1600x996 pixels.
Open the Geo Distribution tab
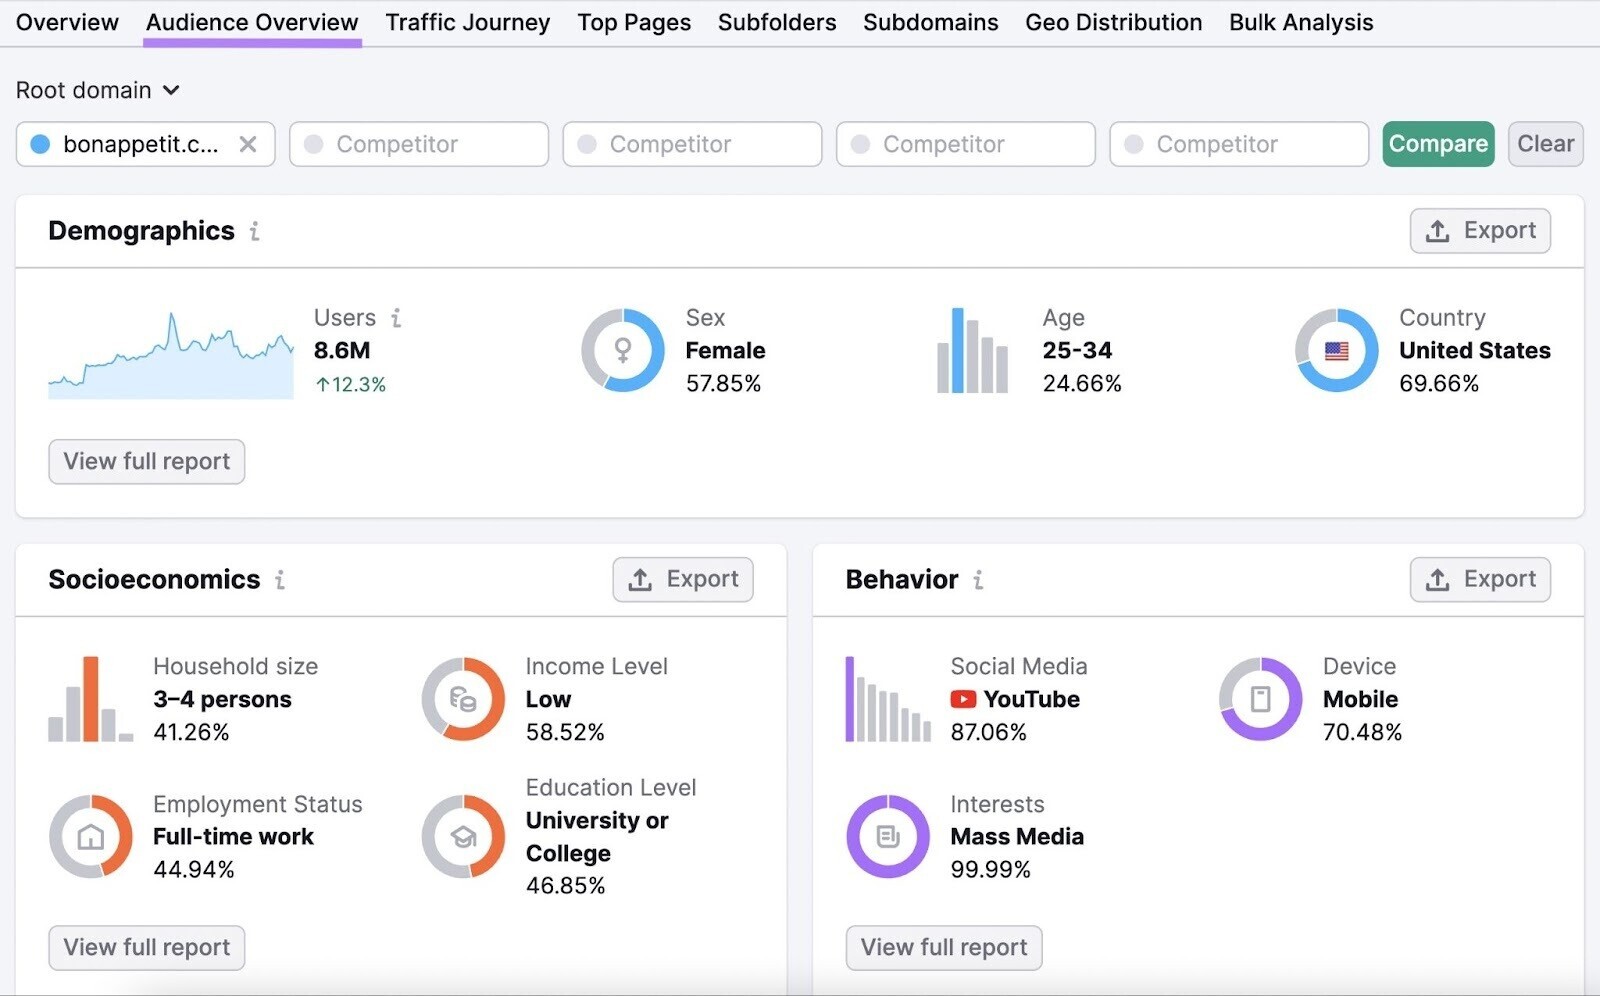point(1113,22)
